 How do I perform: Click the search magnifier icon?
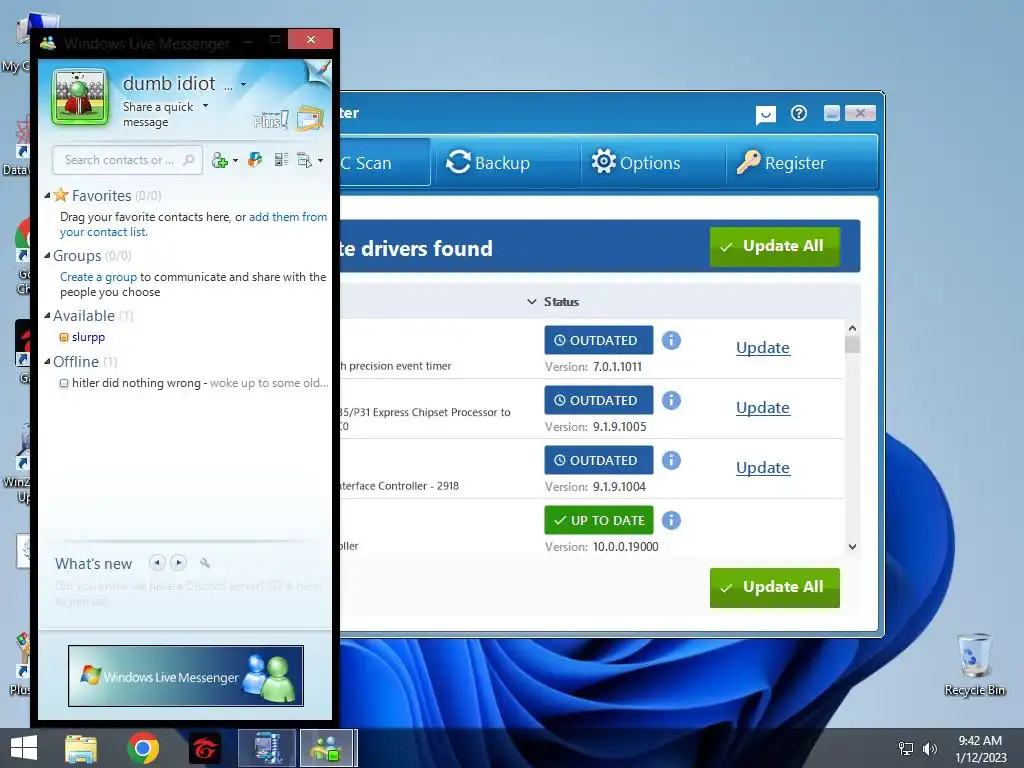[x=189, y=160]
